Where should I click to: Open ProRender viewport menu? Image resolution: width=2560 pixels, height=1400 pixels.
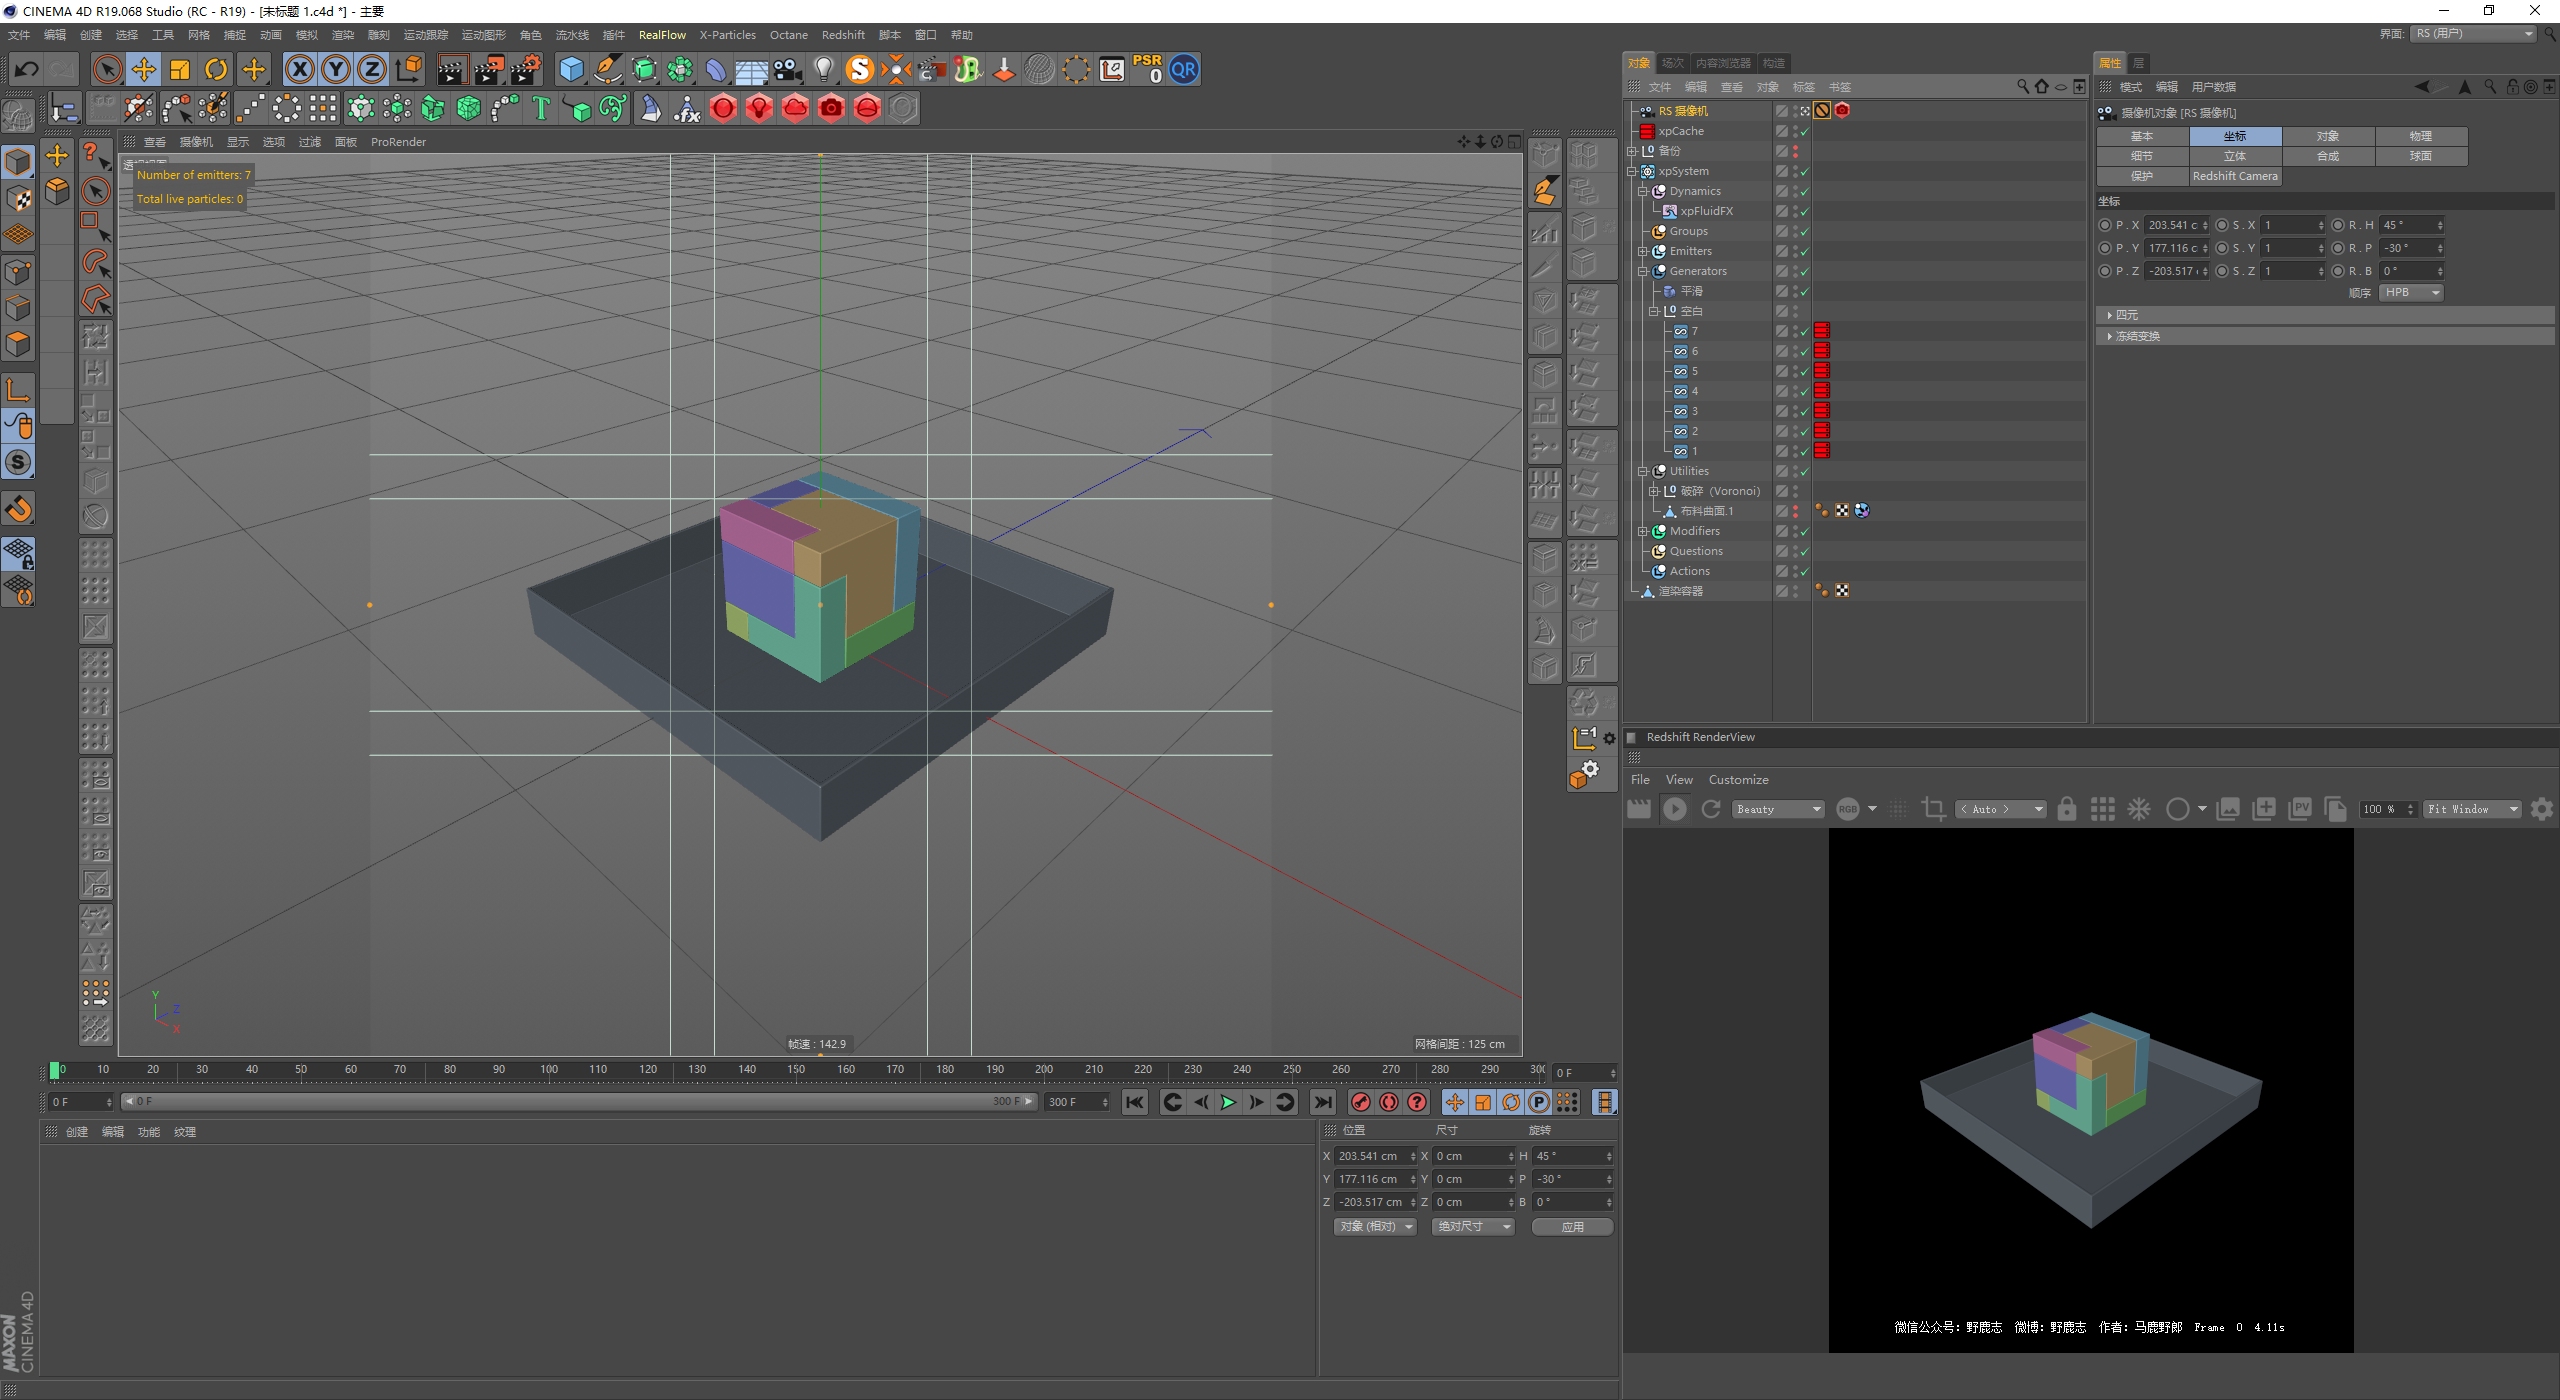pyautogui.click(x=398, y=142)
